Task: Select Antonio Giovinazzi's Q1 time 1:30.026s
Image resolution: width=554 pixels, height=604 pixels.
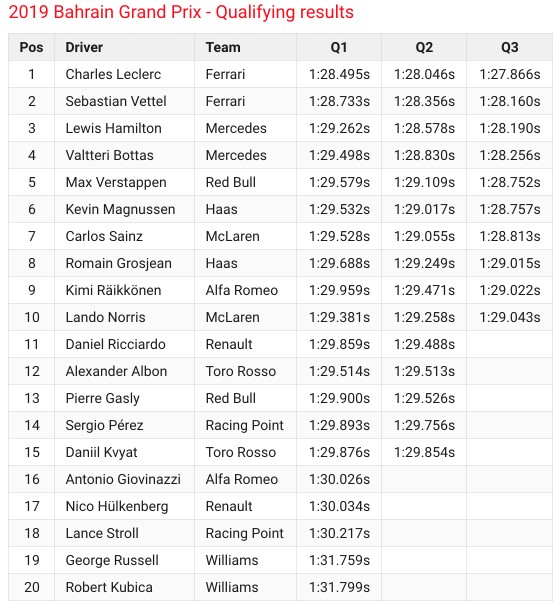Action: pyautogui.click(x=339, y=479)
